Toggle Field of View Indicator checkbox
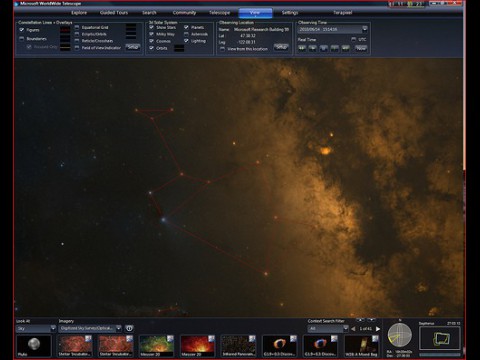The height and width of the screenshot is (360, 480). (x=77, y=48)
